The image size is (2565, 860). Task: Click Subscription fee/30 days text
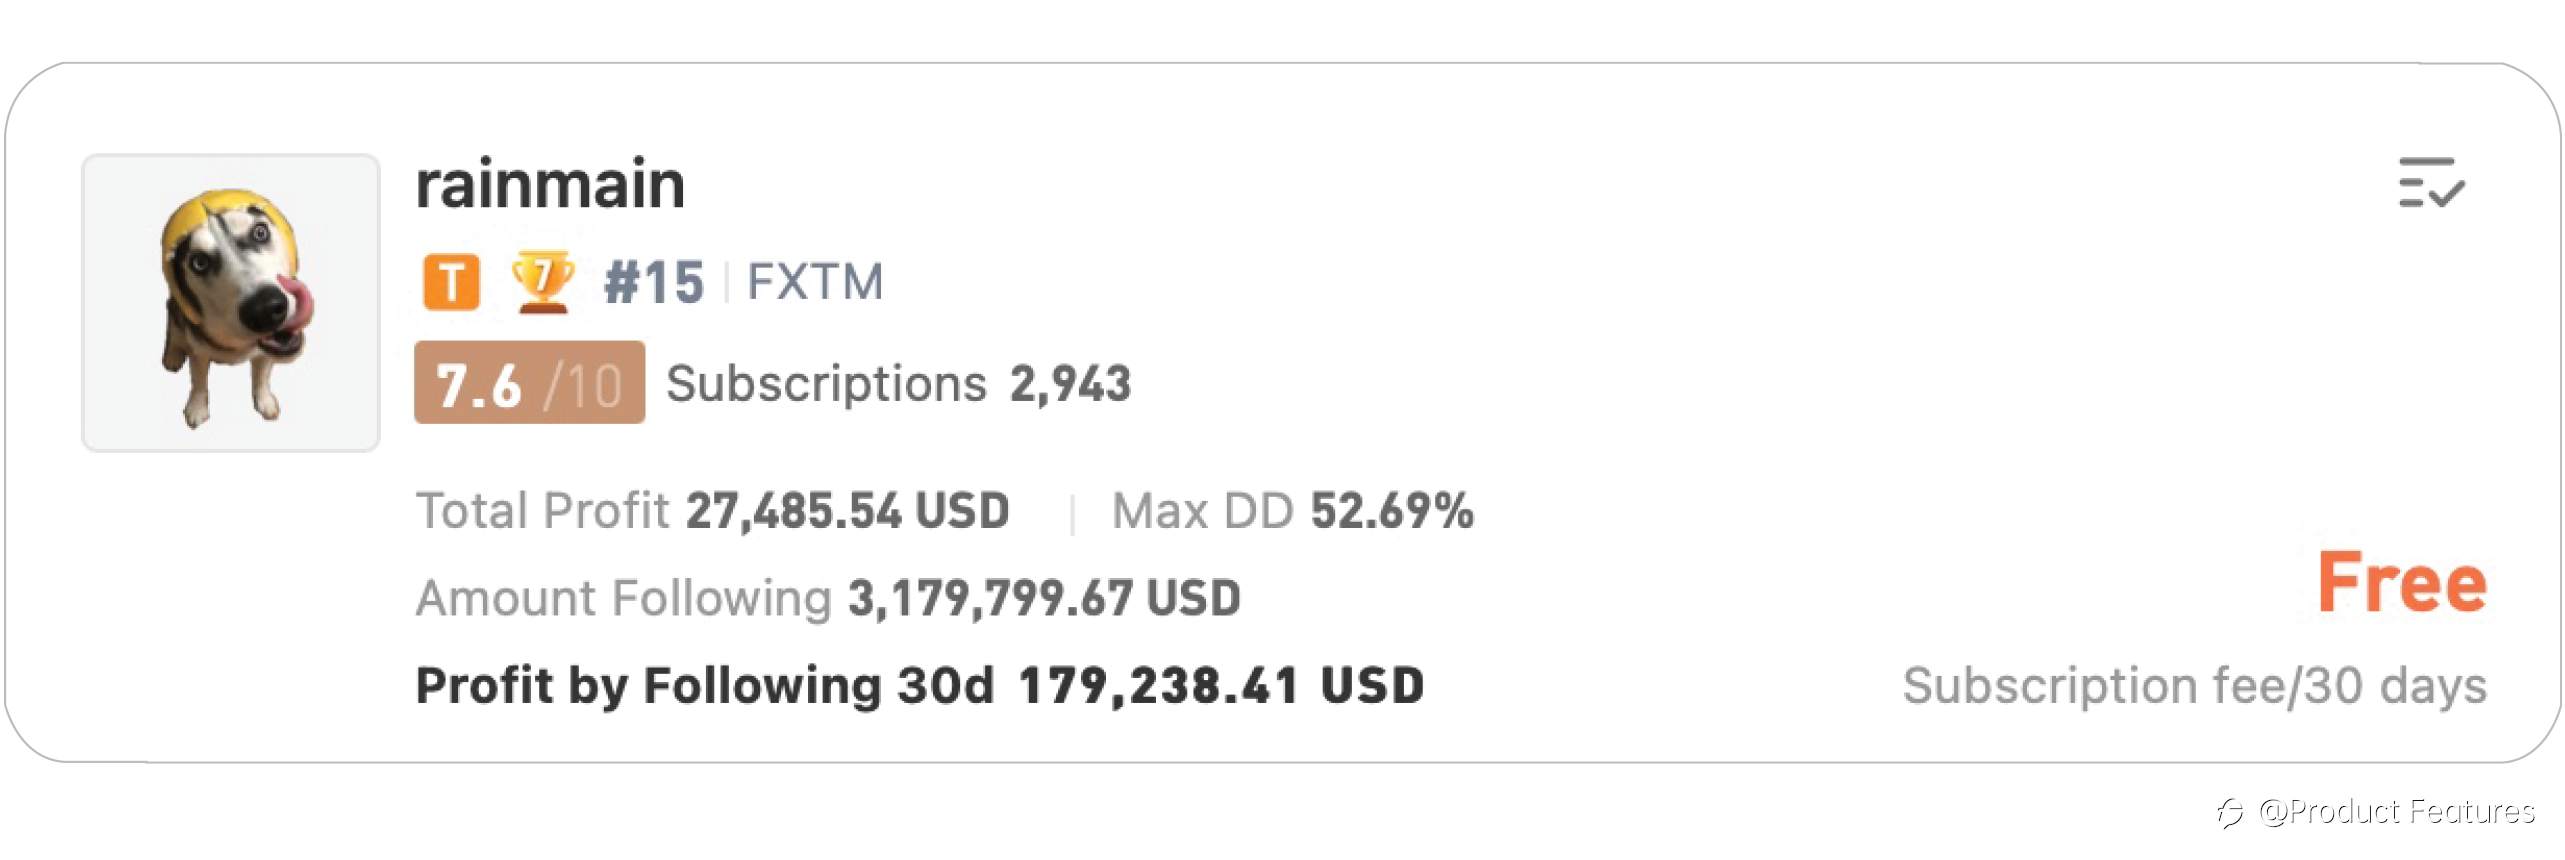pos(2194,687)
